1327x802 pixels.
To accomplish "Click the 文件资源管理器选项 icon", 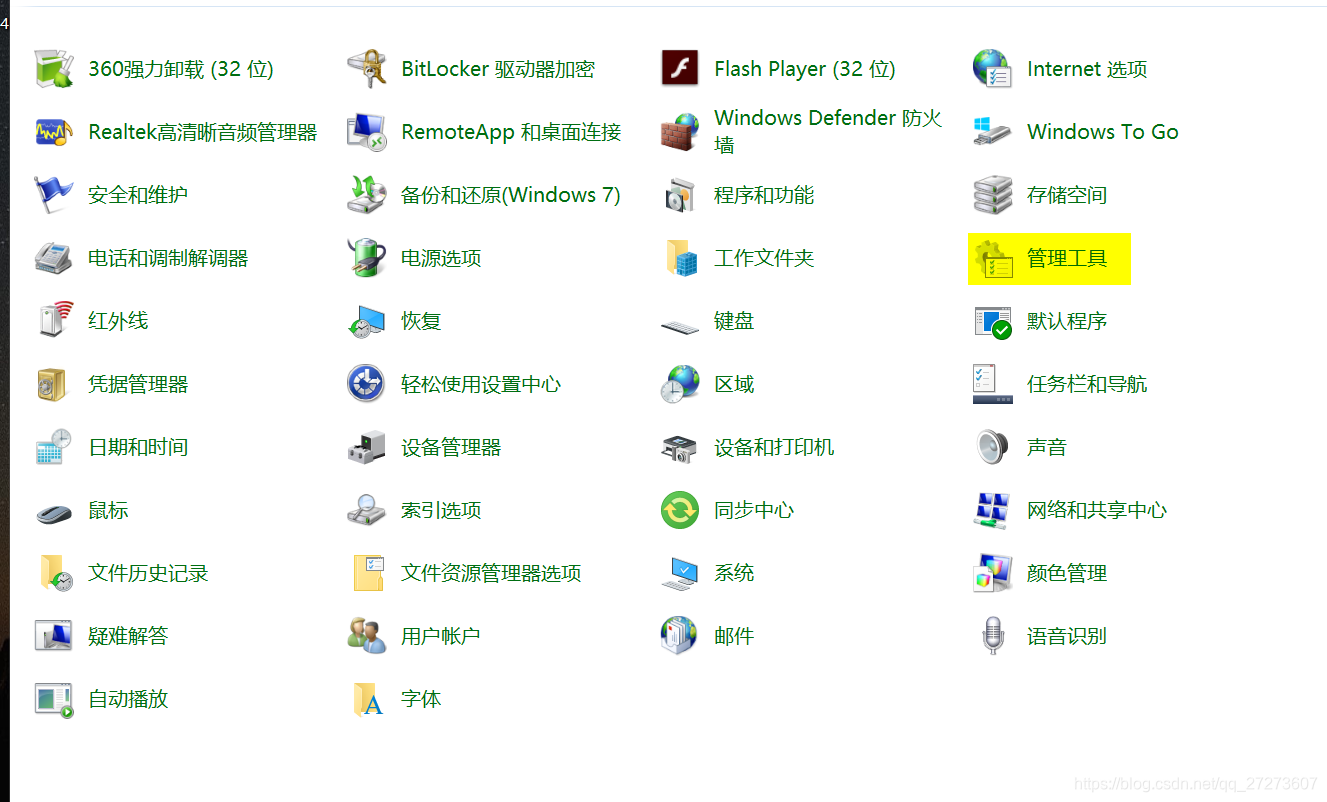I will click(367, 573).
